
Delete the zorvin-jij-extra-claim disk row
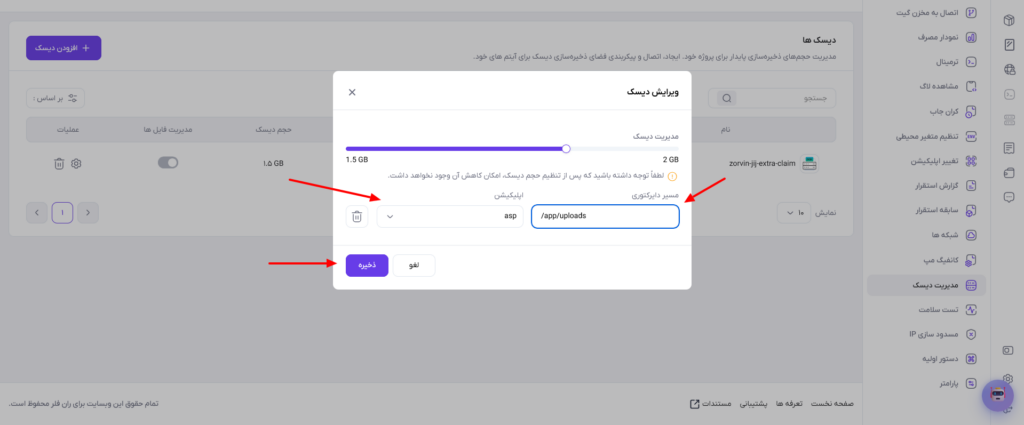coord(59,163)
